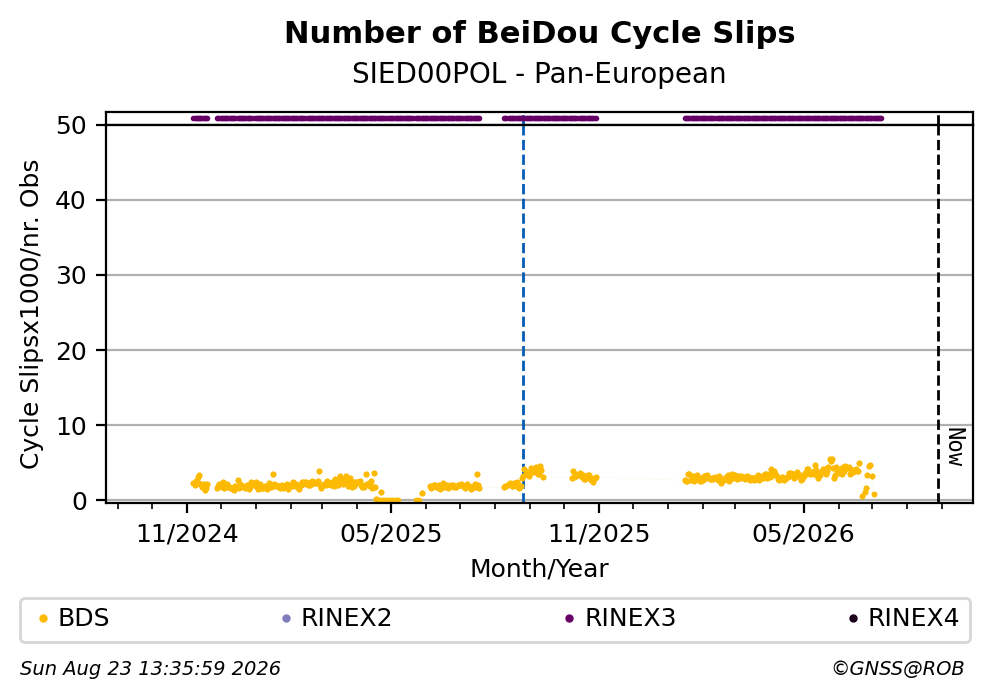Click the first purple RINEX3 segment at top
This screenshot has height=699, width=993.
tap(200, 118)
